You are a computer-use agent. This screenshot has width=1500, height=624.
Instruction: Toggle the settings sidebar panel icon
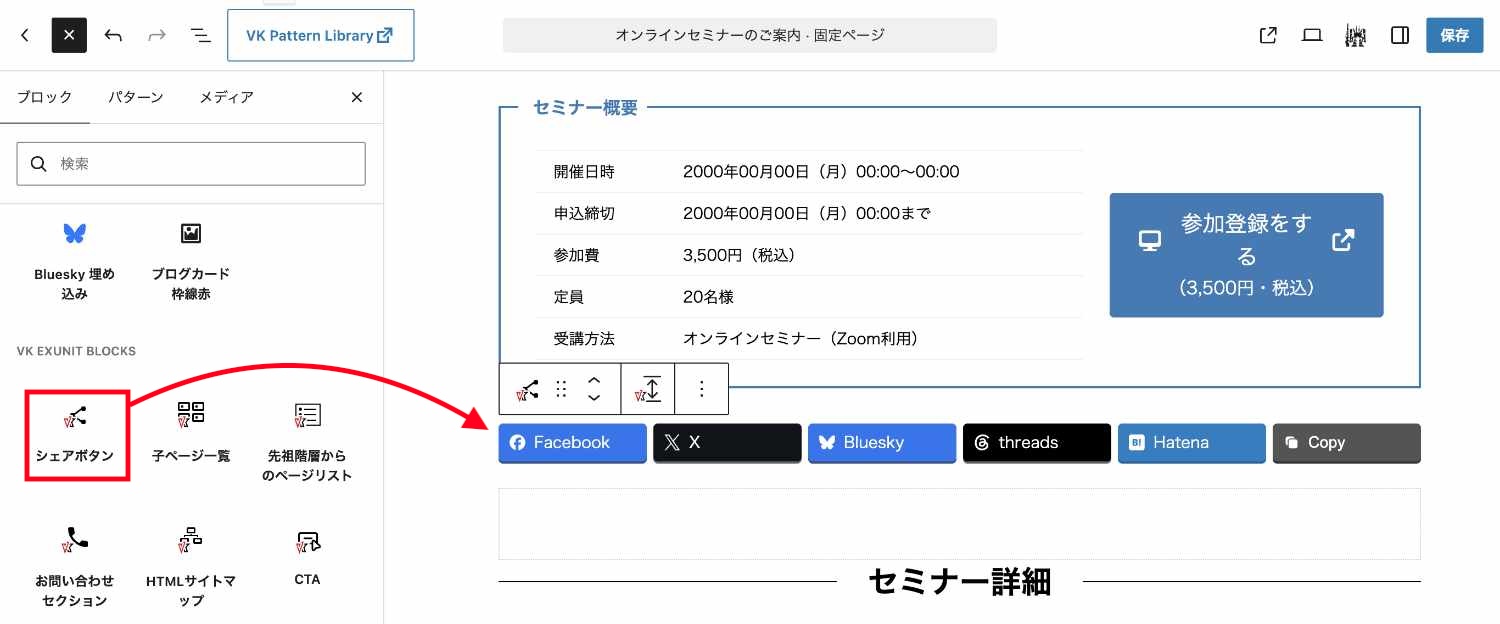click(x=1400, y=35)
